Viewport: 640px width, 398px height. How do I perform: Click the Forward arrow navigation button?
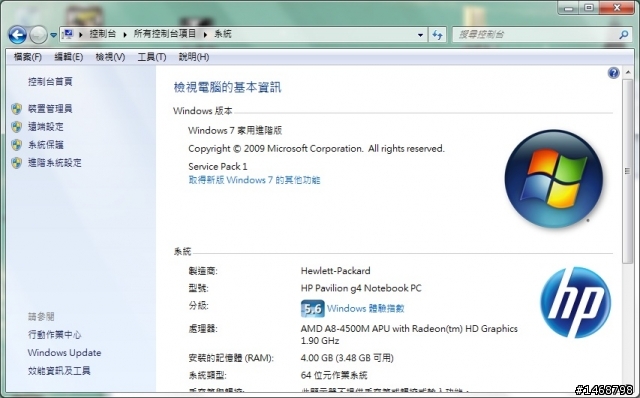[x=39, y=35]
